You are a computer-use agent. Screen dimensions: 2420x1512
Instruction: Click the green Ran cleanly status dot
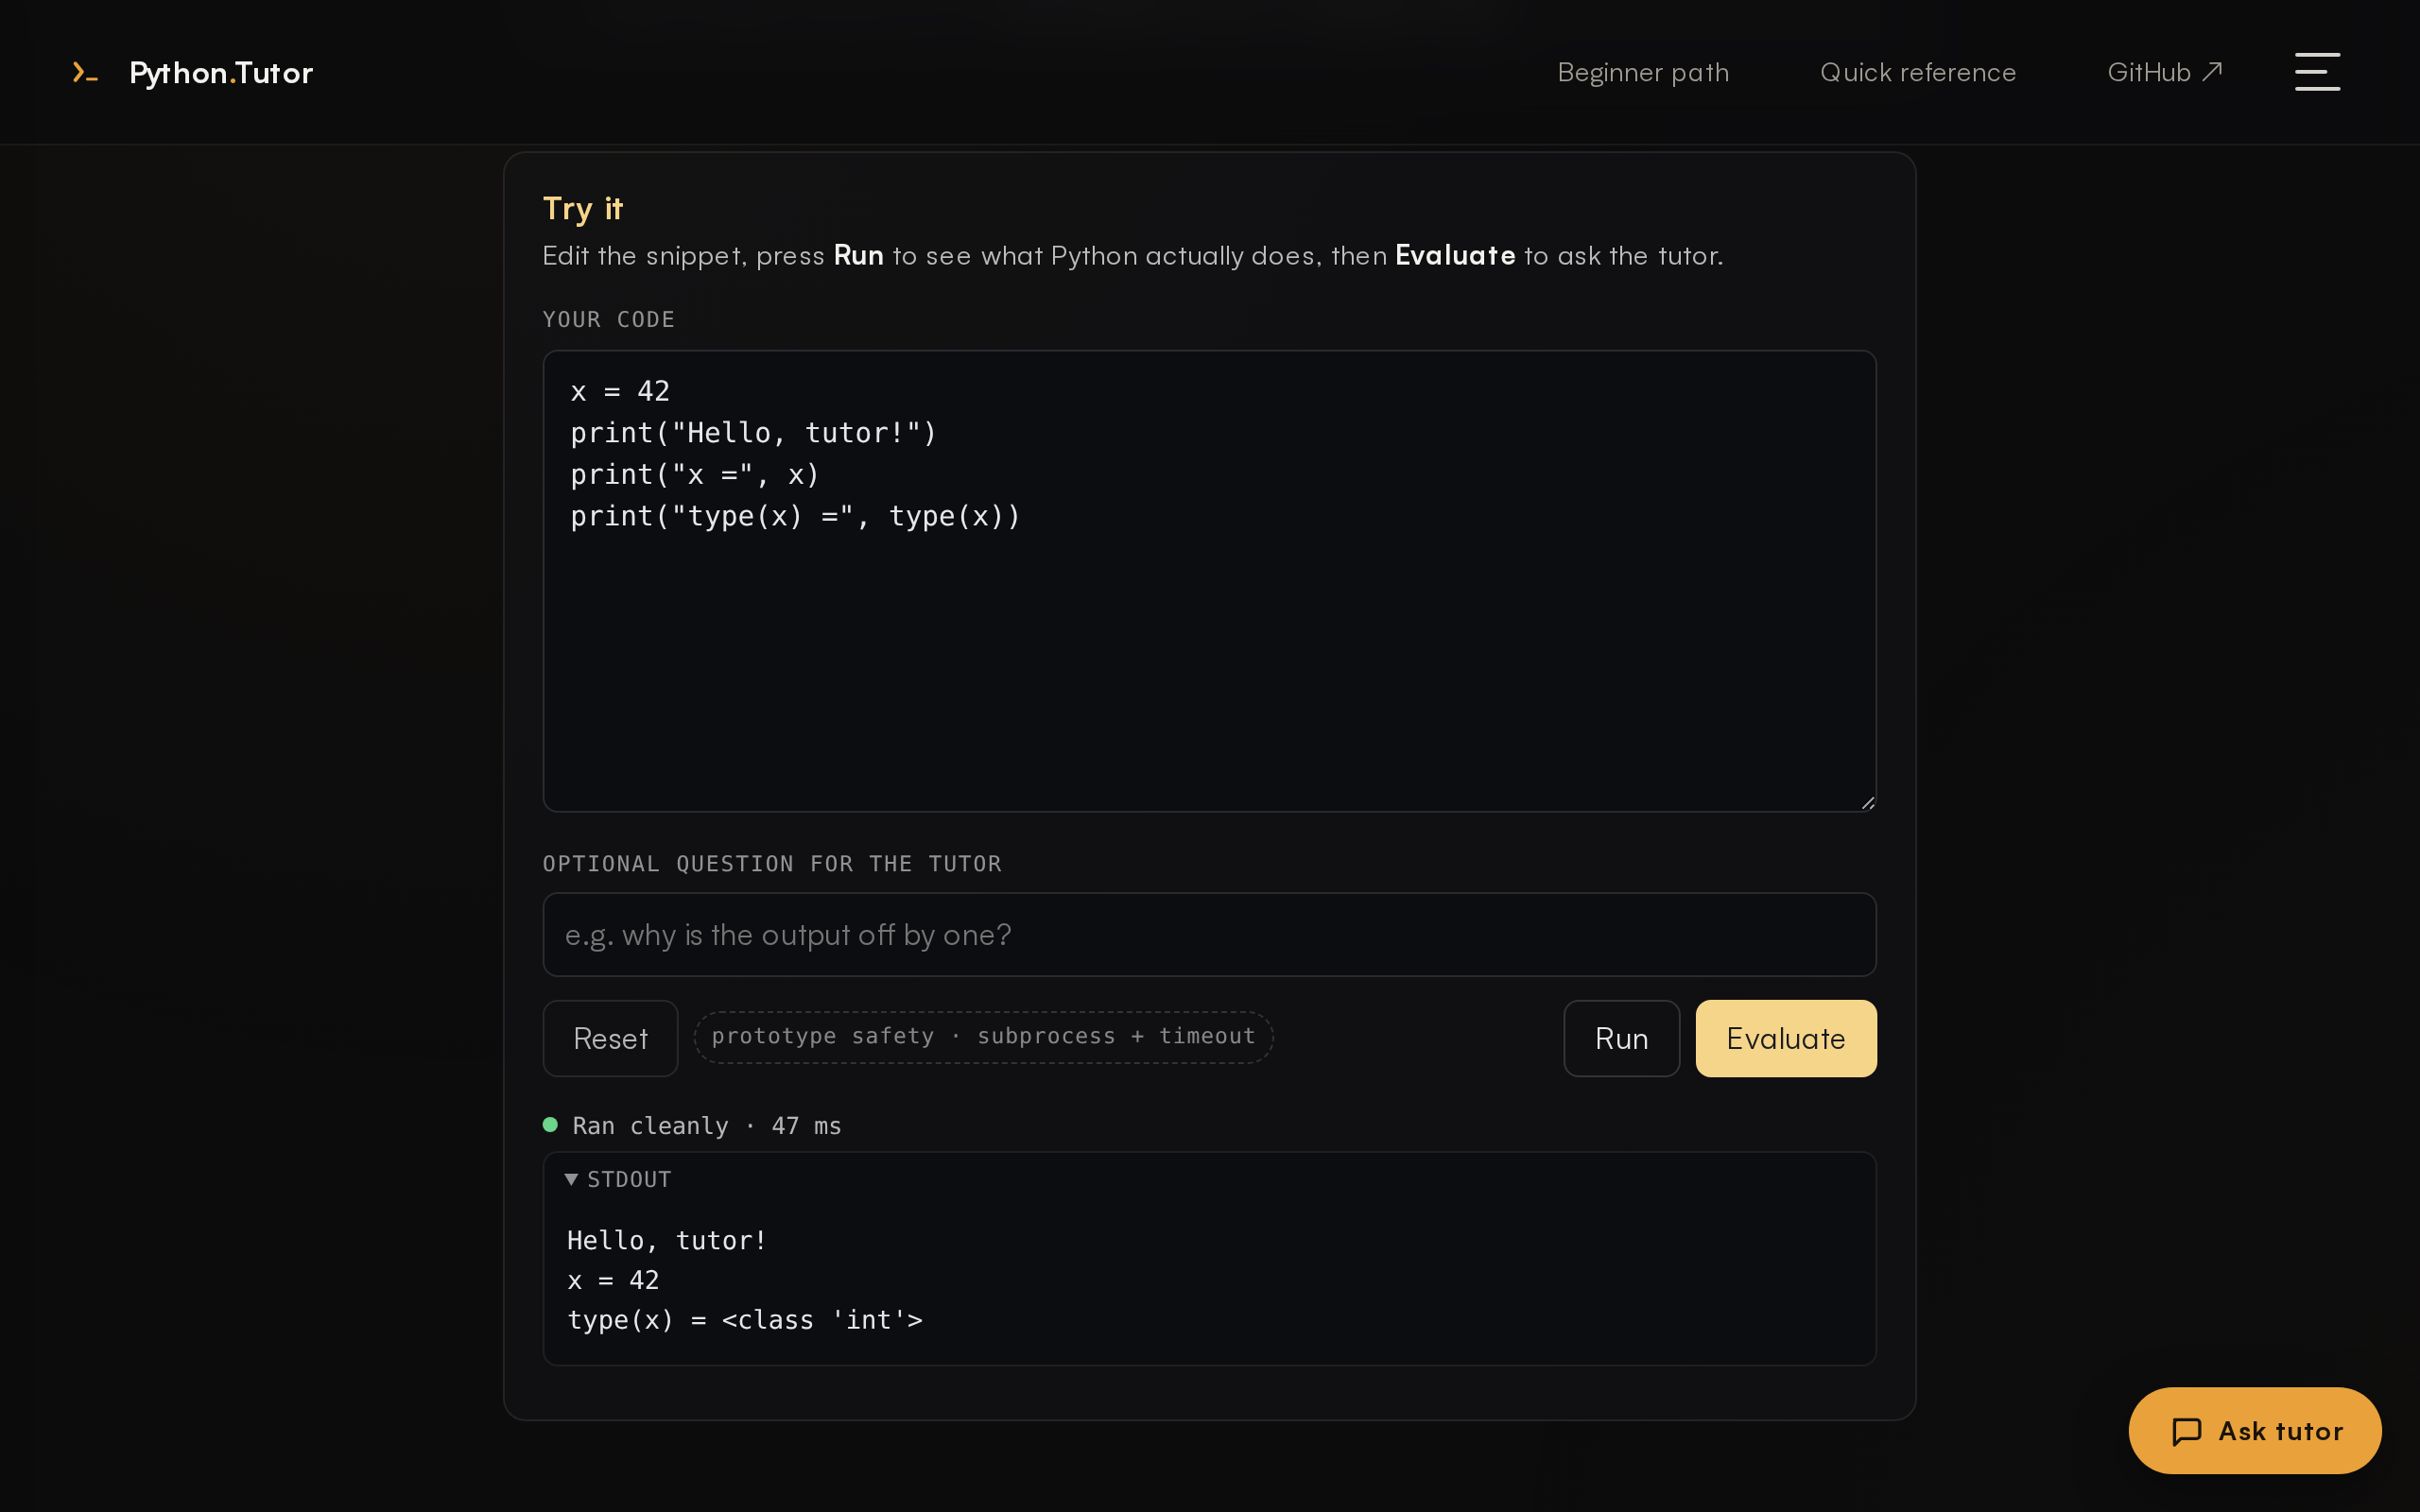(x=550, y=1125)
